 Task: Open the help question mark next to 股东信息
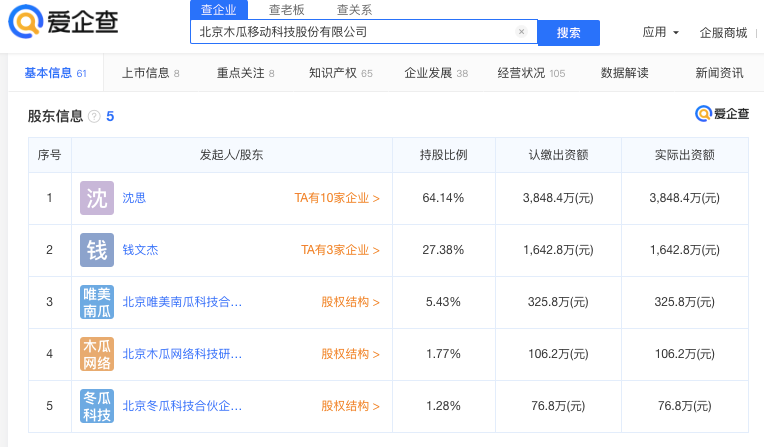coord(94,117)
